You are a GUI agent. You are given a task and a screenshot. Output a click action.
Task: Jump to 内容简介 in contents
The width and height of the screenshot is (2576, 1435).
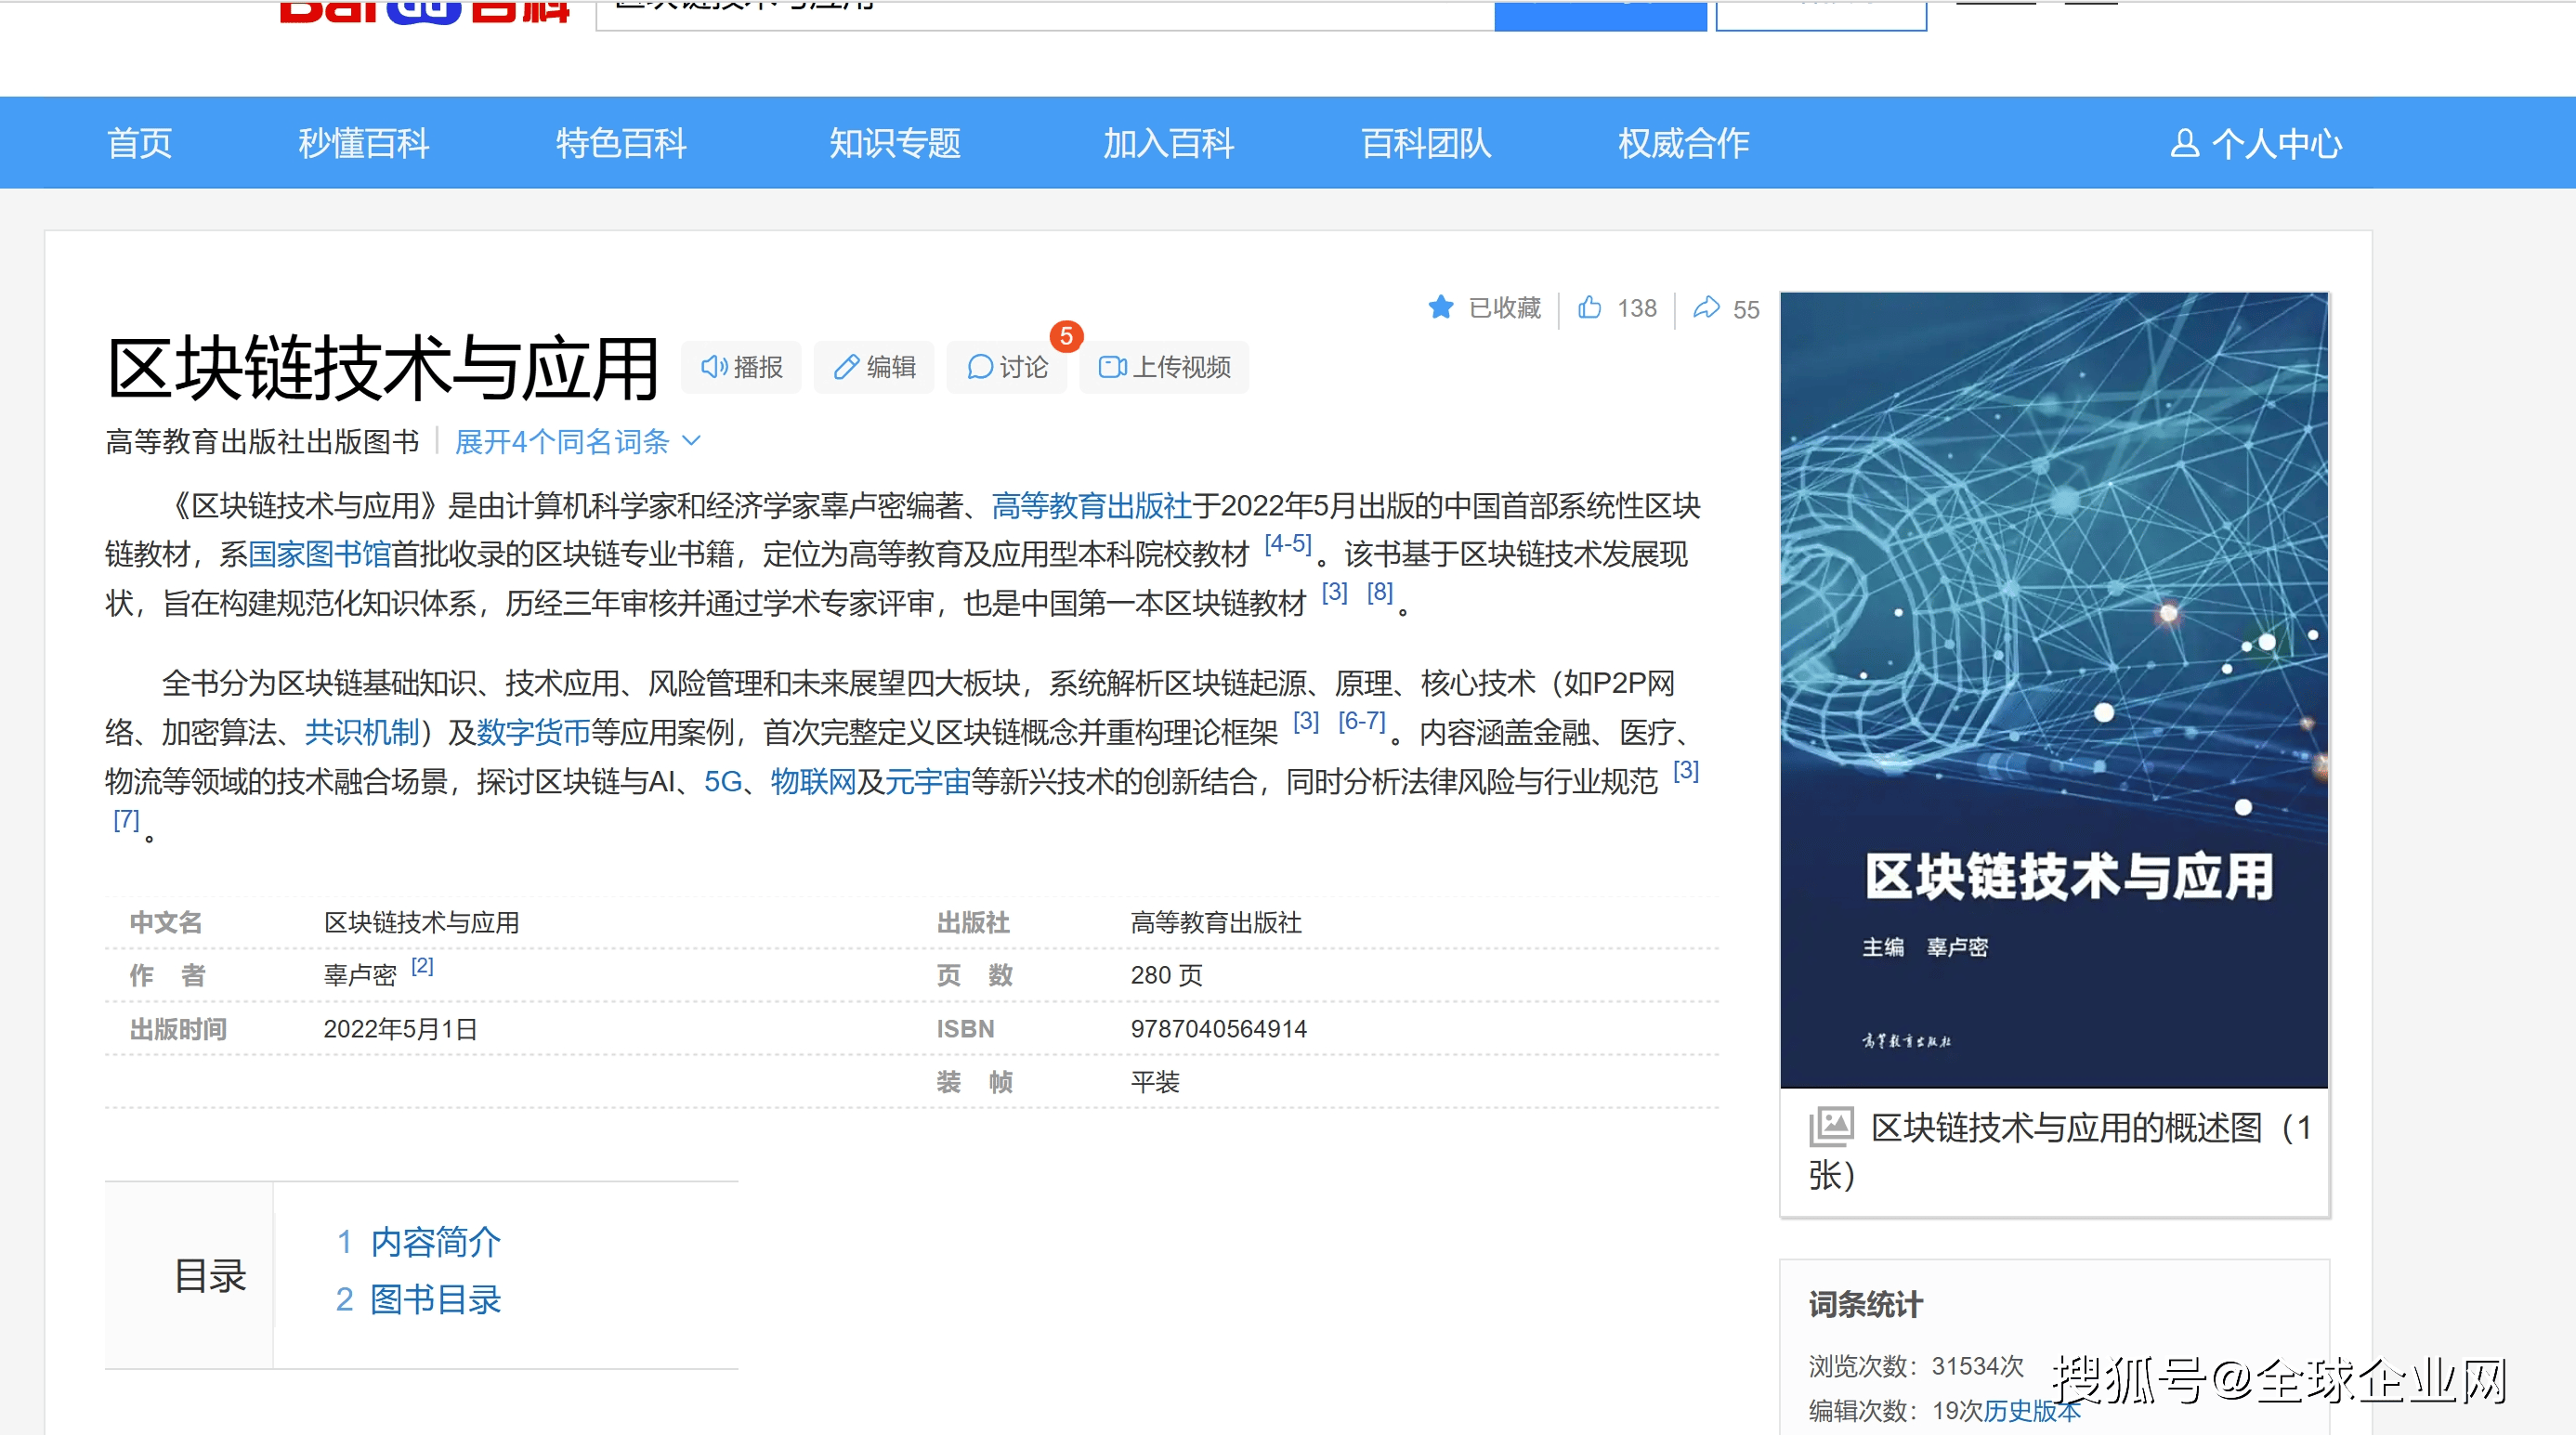click(435, 1242)
